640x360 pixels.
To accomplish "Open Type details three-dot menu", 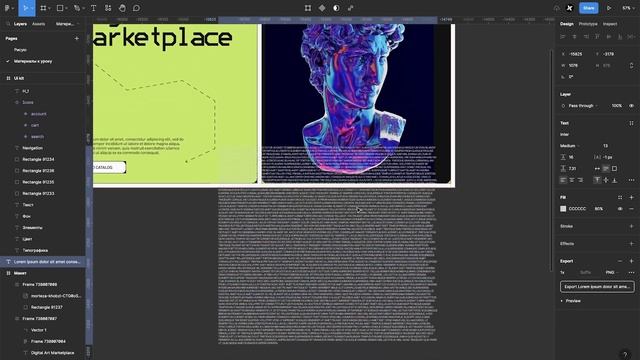I will (x=631, y=180).
